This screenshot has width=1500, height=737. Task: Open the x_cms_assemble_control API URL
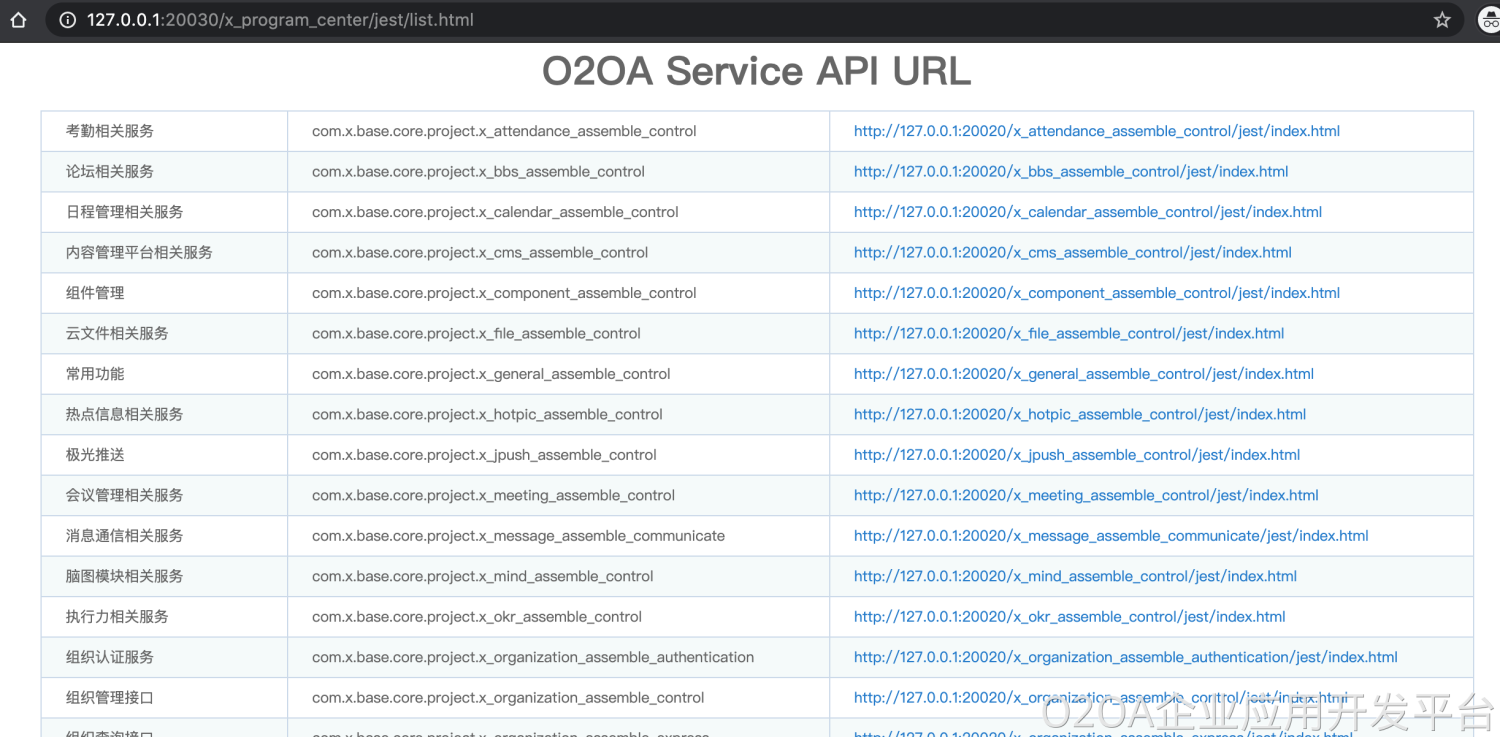1072,253
